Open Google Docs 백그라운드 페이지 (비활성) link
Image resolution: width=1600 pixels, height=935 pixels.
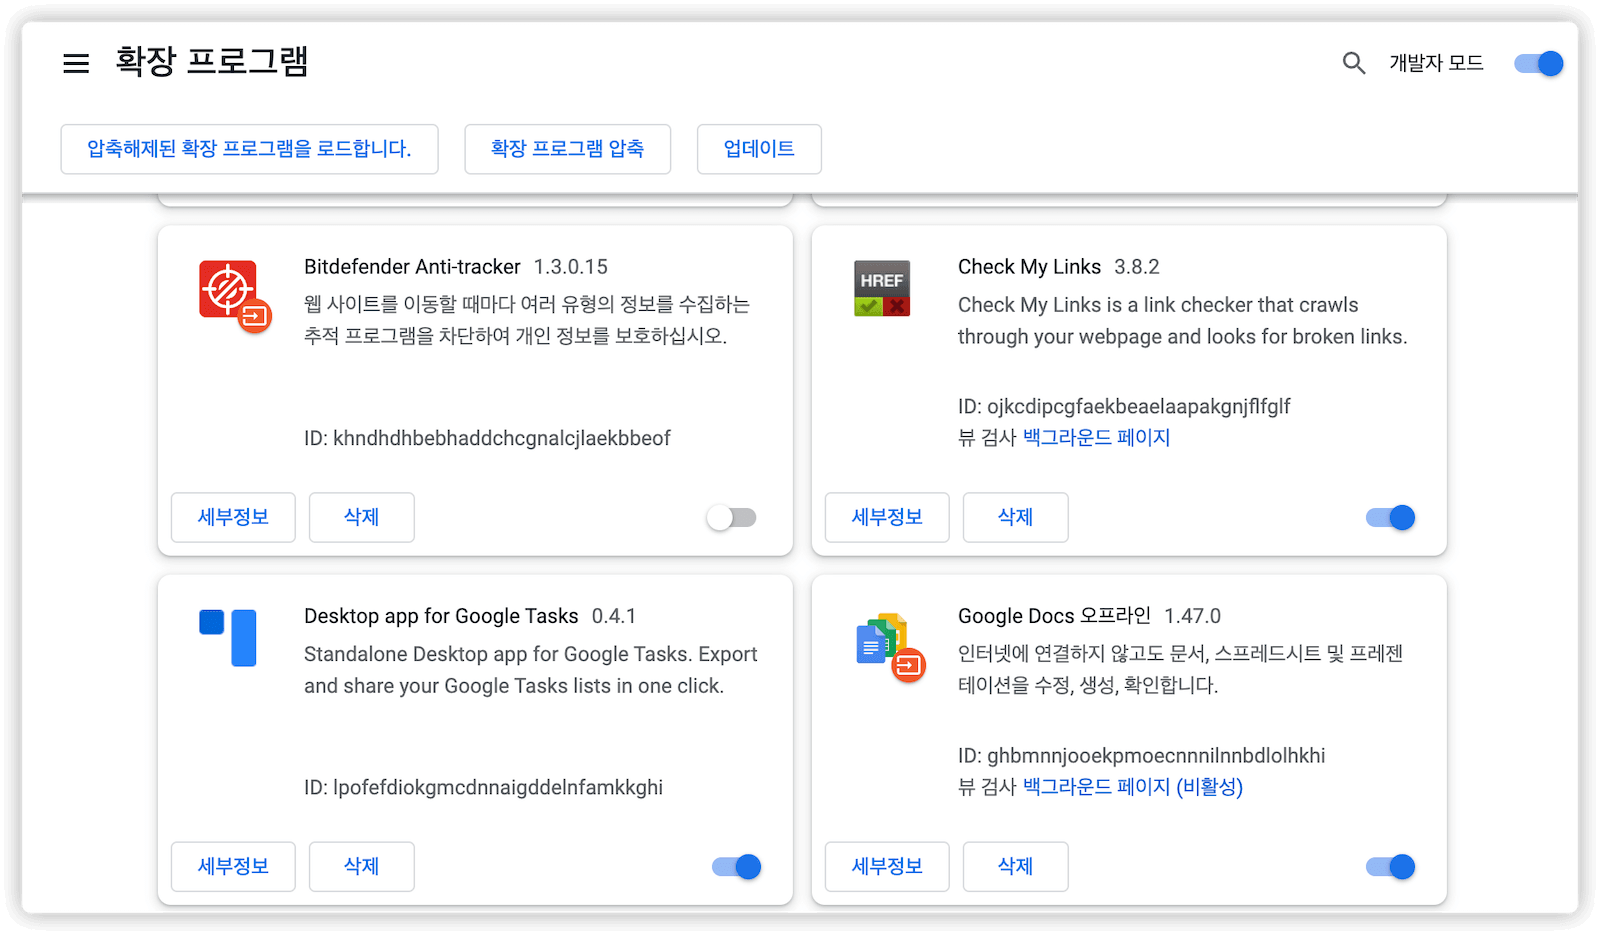coord(1132,786)
